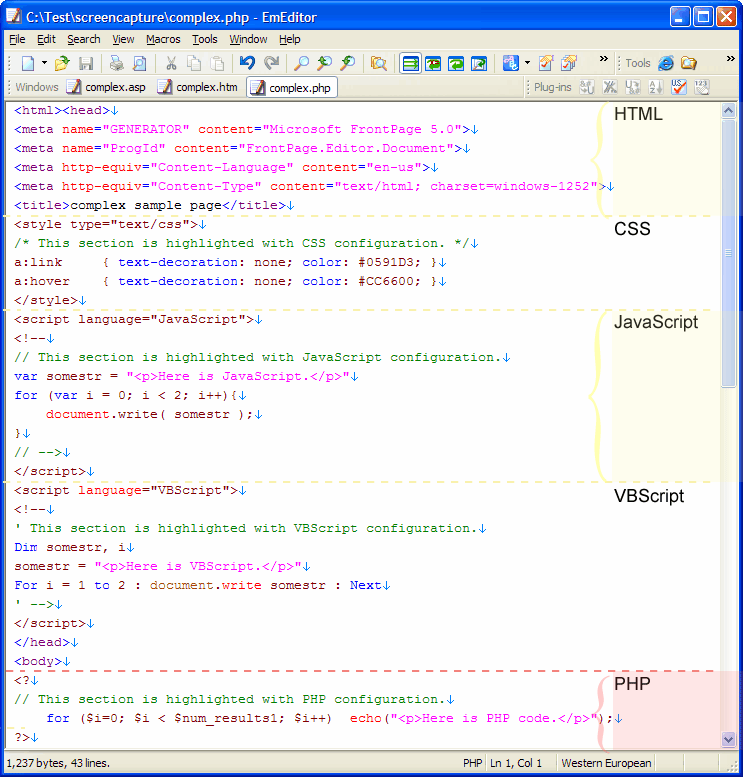
Task: Click the Cut scissors icon
Action: pos(171,63)
